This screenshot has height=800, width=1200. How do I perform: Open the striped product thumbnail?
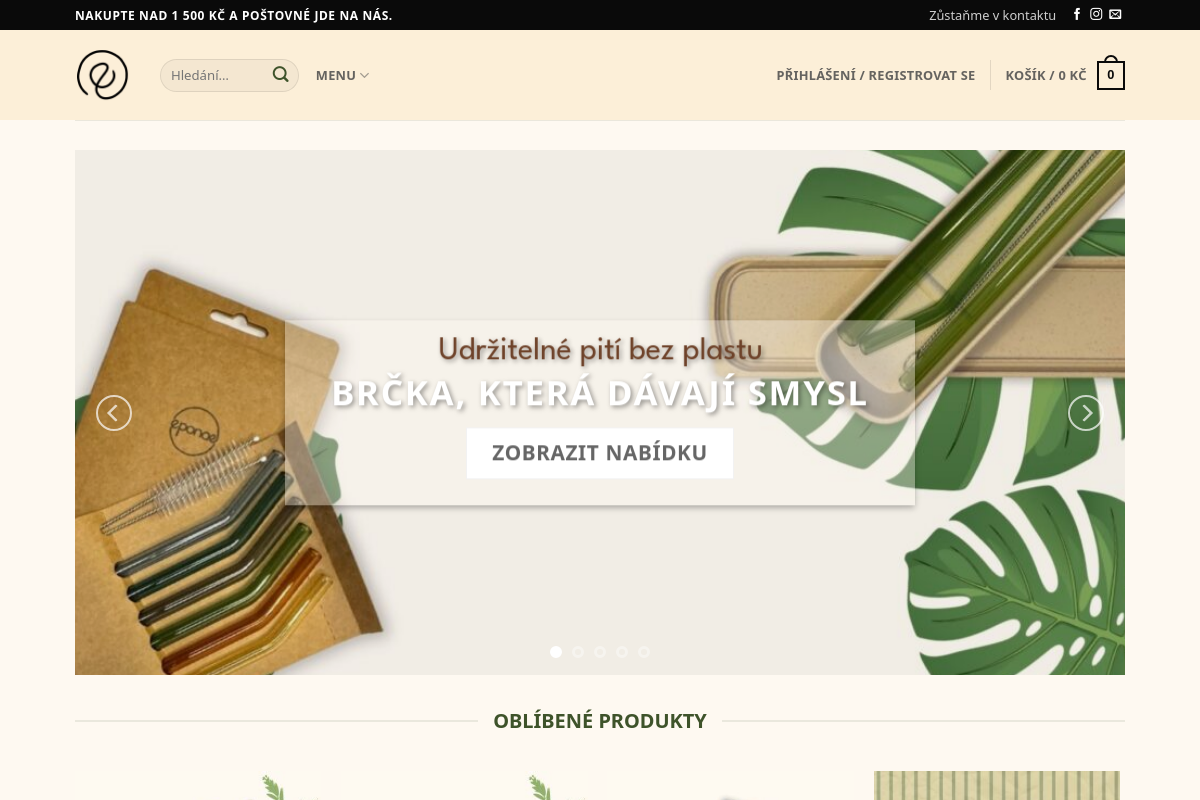point(997,785)
